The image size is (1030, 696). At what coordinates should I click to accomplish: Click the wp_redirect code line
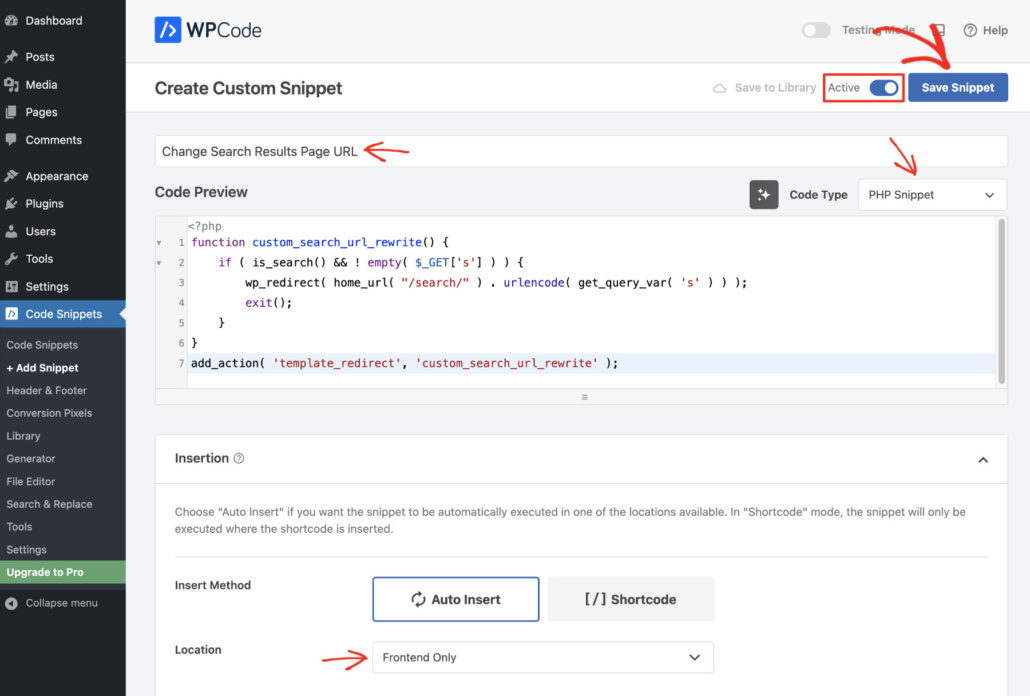(496, 282)
